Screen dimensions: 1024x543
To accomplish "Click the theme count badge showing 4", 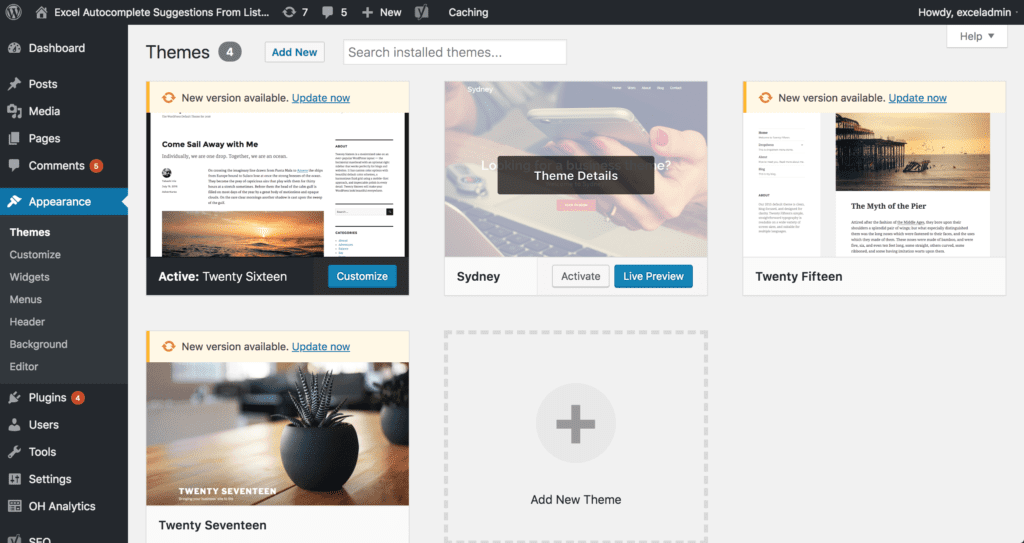I will [230, 52].
